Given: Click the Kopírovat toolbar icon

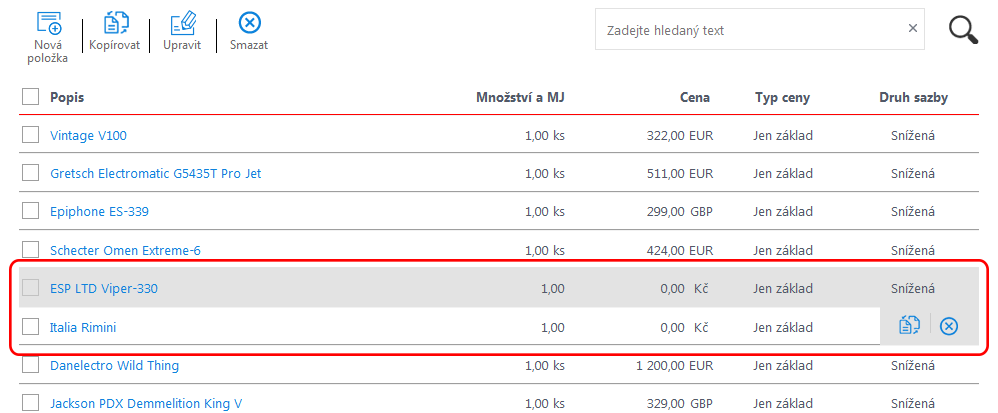Looking at the screenshot, I should click(115, 23).
